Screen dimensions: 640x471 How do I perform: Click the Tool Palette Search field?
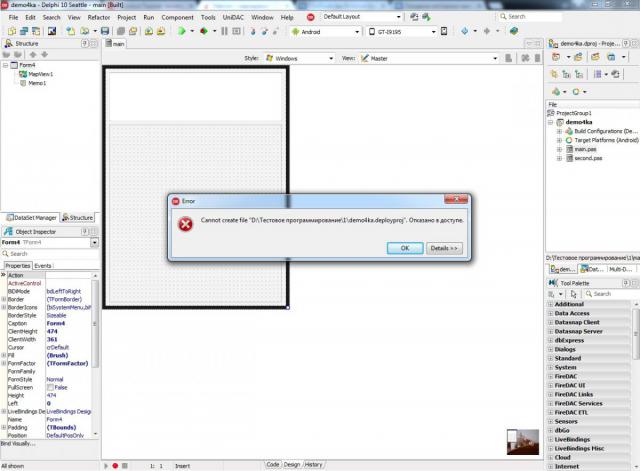[x=612, y=294]
